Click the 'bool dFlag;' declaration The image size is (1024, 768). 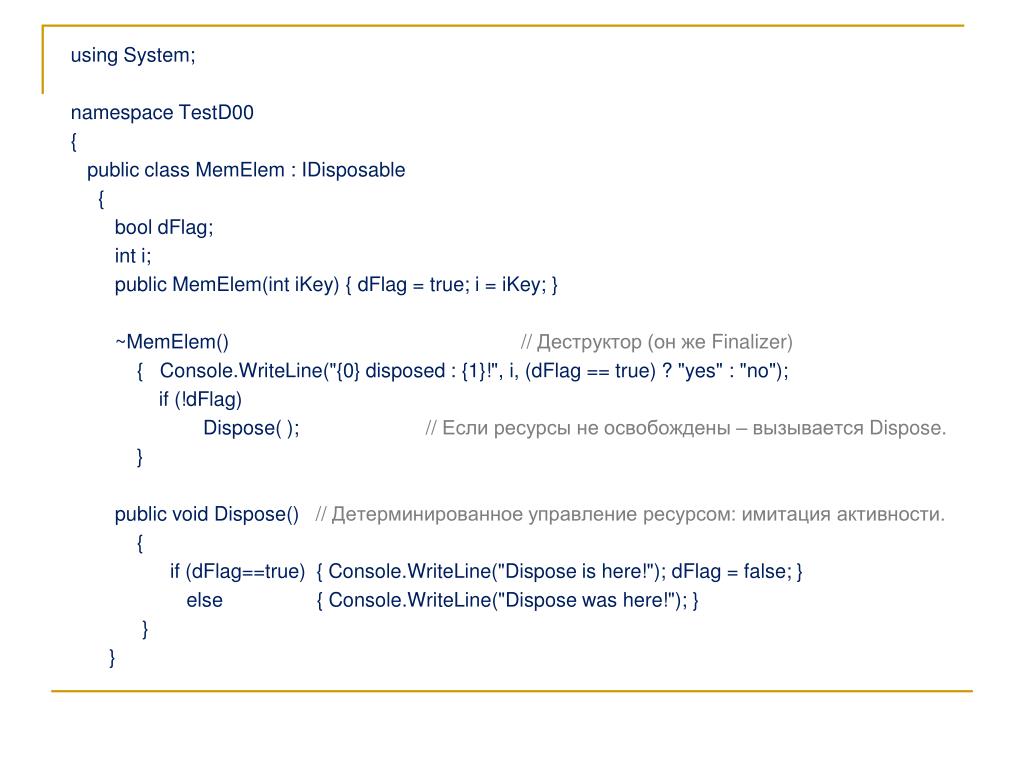point(164,227)
